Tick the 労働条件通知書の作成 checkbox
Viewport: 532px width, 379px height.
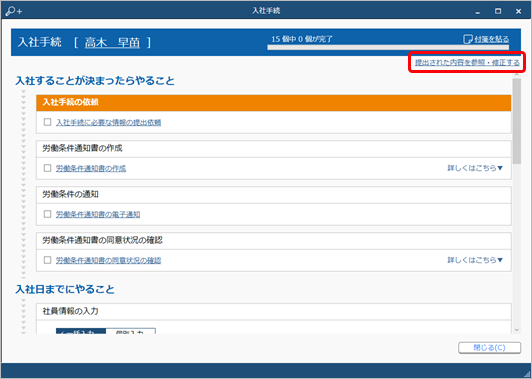coord(48,168)
